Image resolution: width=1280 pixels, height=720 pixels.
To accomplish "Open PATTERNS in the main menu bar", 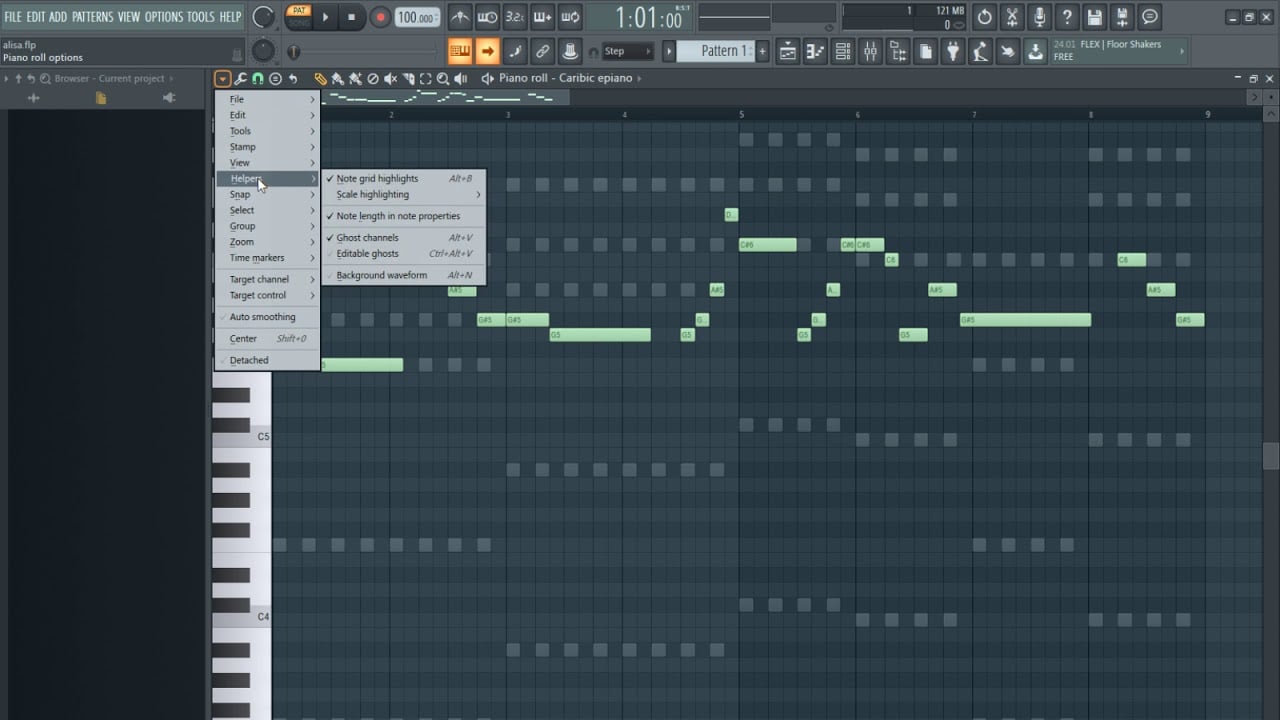I will tap(92, 17).
